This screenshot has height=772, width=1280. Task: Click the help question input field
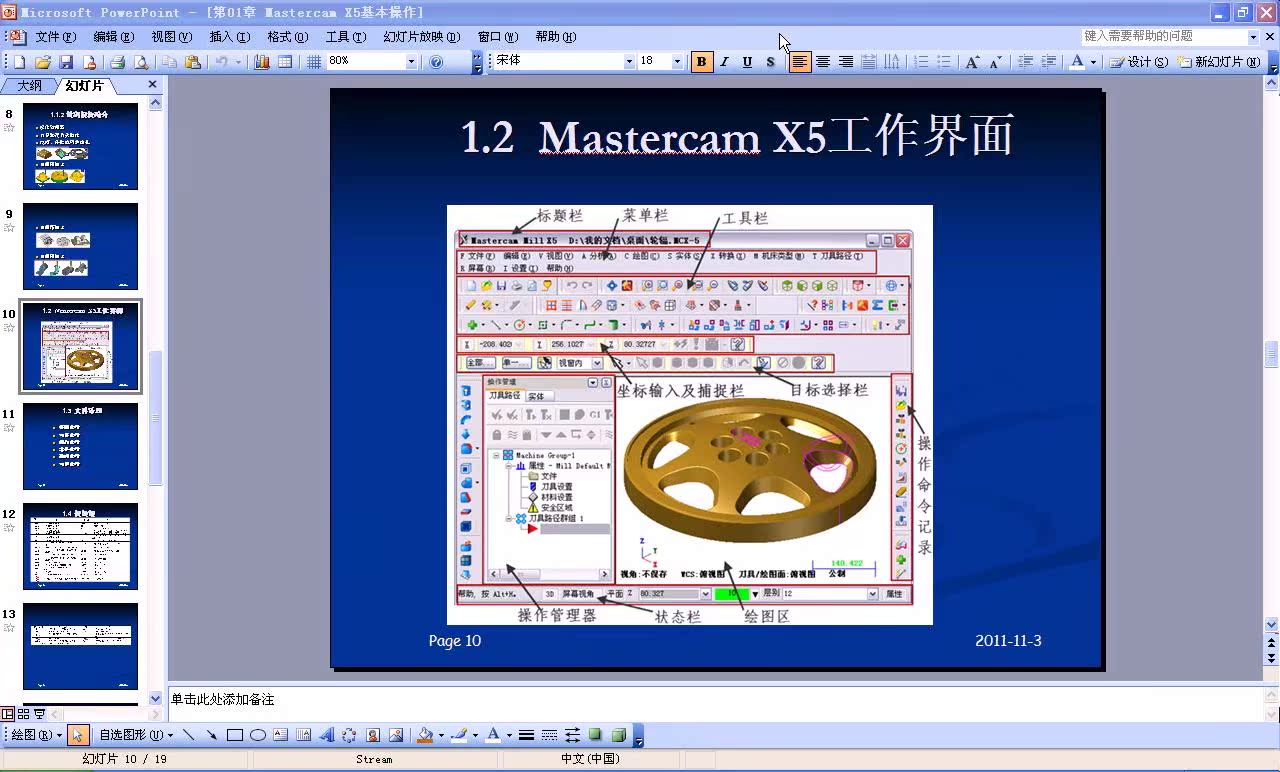point(1163,36)
